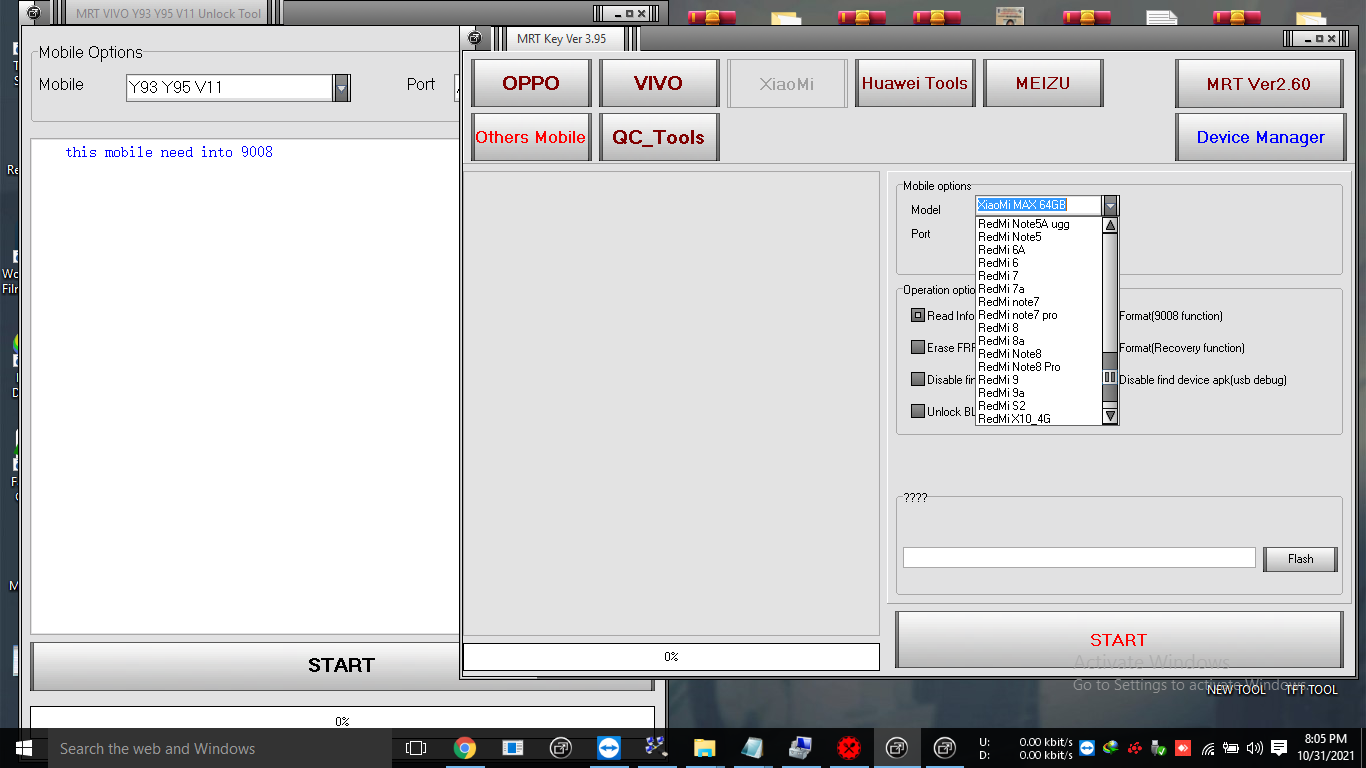Open the OPPO tools section

(531, 83)
